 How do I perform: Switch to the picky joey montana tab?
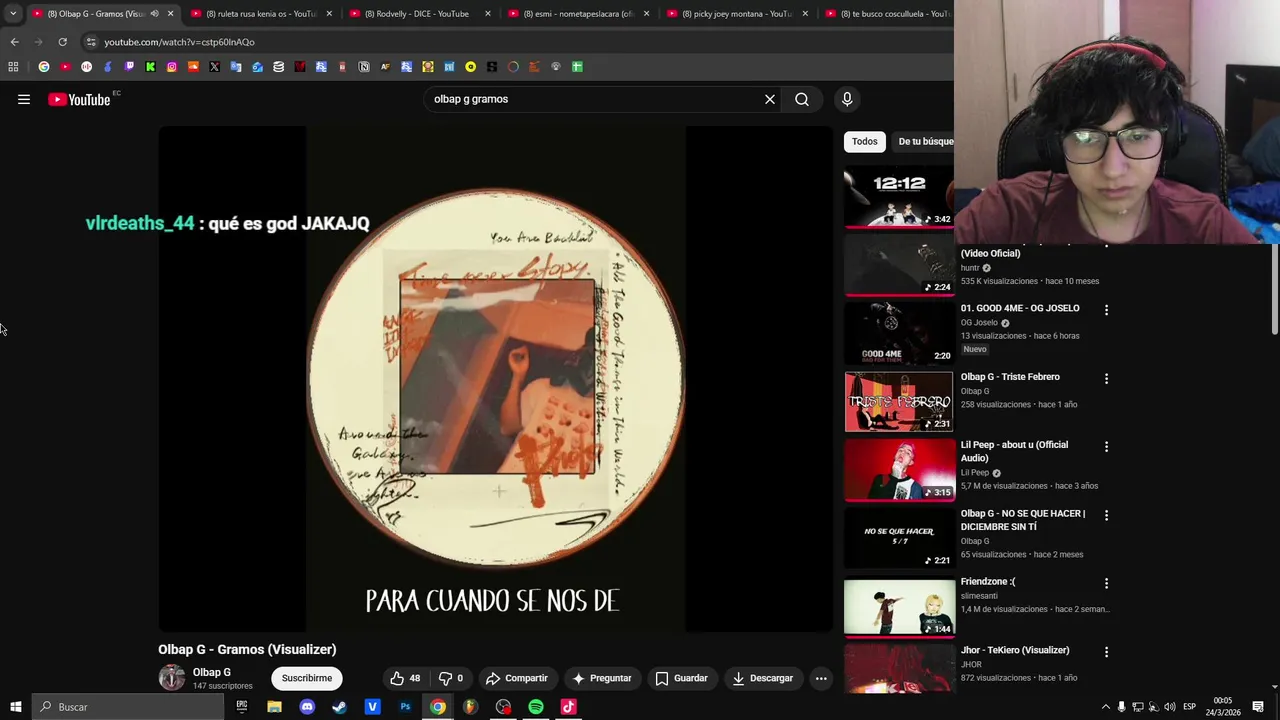[x=736, y=14]
